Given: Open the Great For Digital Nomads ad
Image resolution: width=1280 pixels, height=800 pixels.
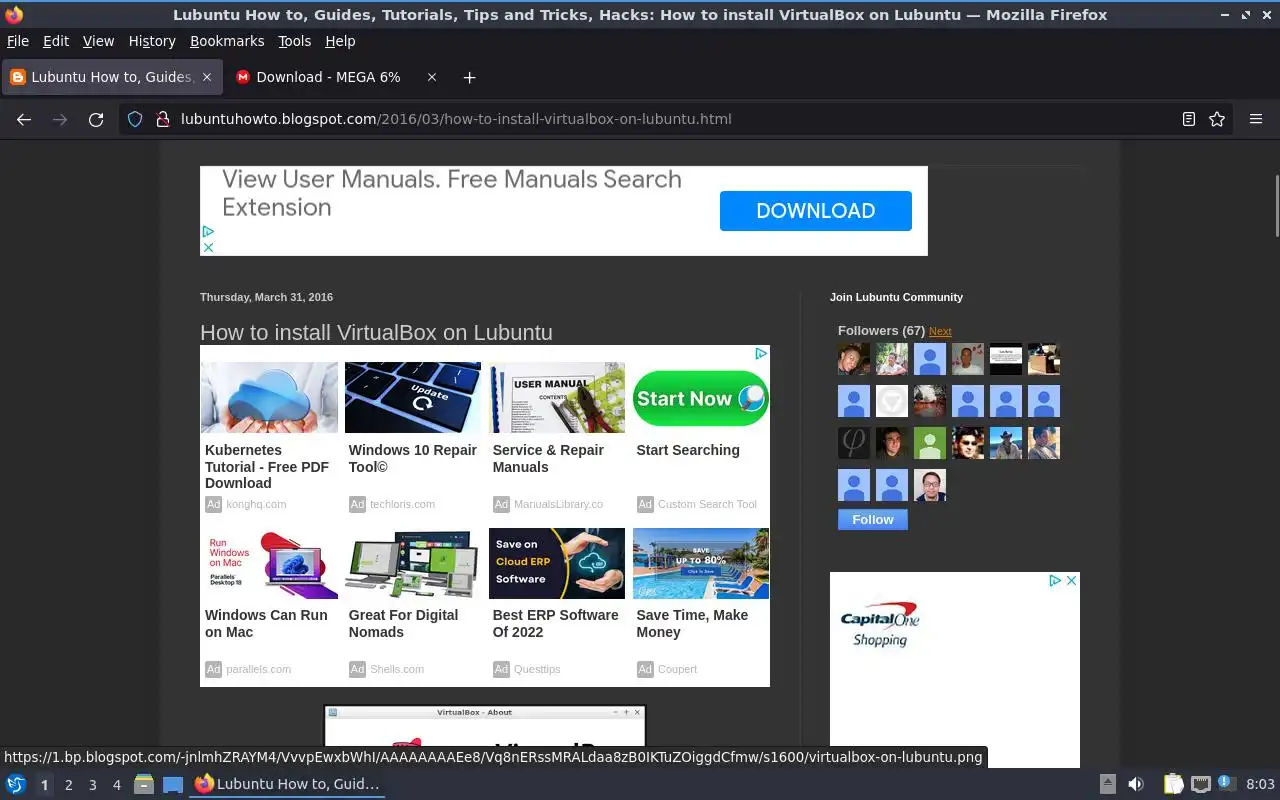Looking at the screenshot, I should pyautogui.click(x=403, y=623).
